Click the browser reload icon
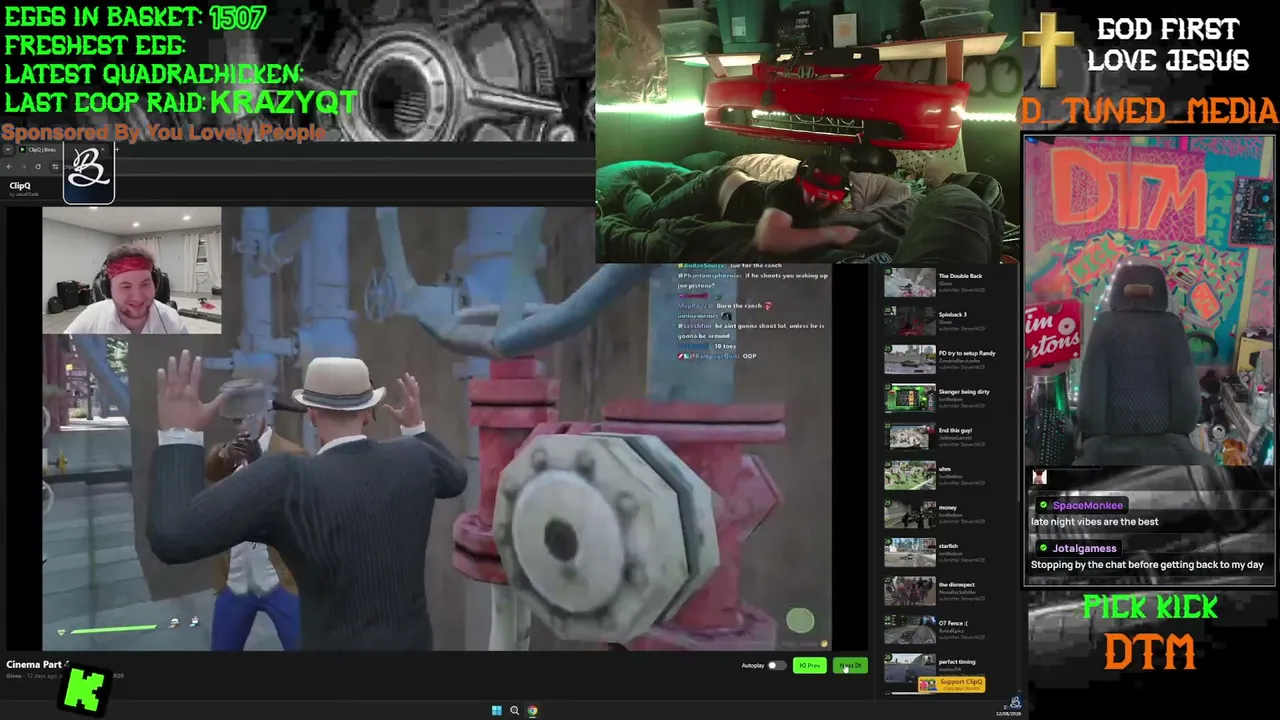1280x720 pixels. point(38,166)
